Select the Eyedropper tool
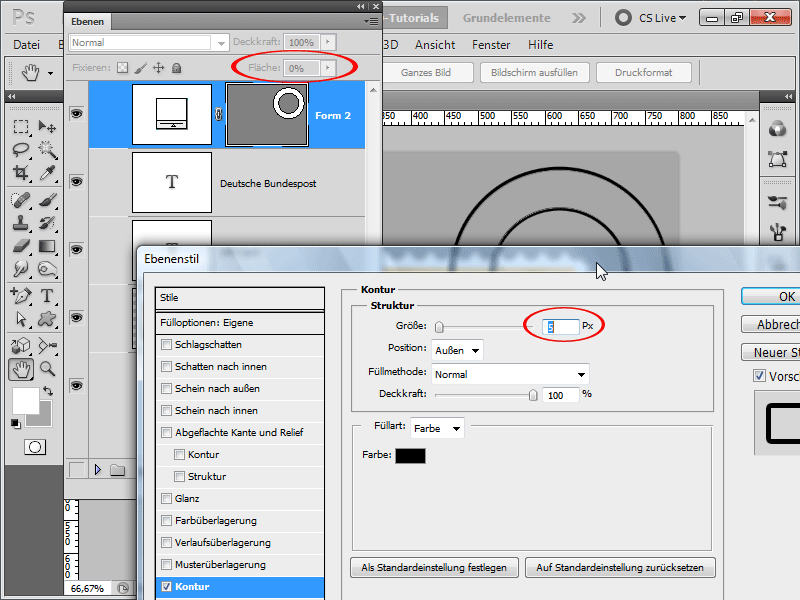800x600 pixels. (47, 173)
